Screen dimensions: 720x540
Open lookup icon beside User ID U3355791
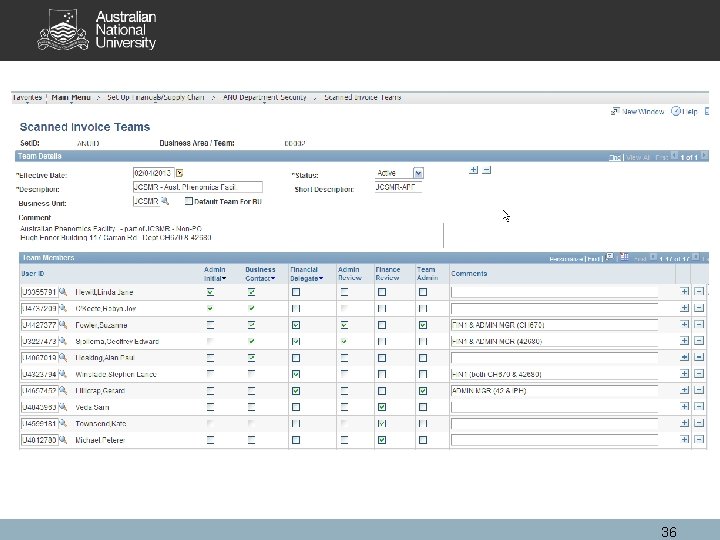tap(63, 292)
